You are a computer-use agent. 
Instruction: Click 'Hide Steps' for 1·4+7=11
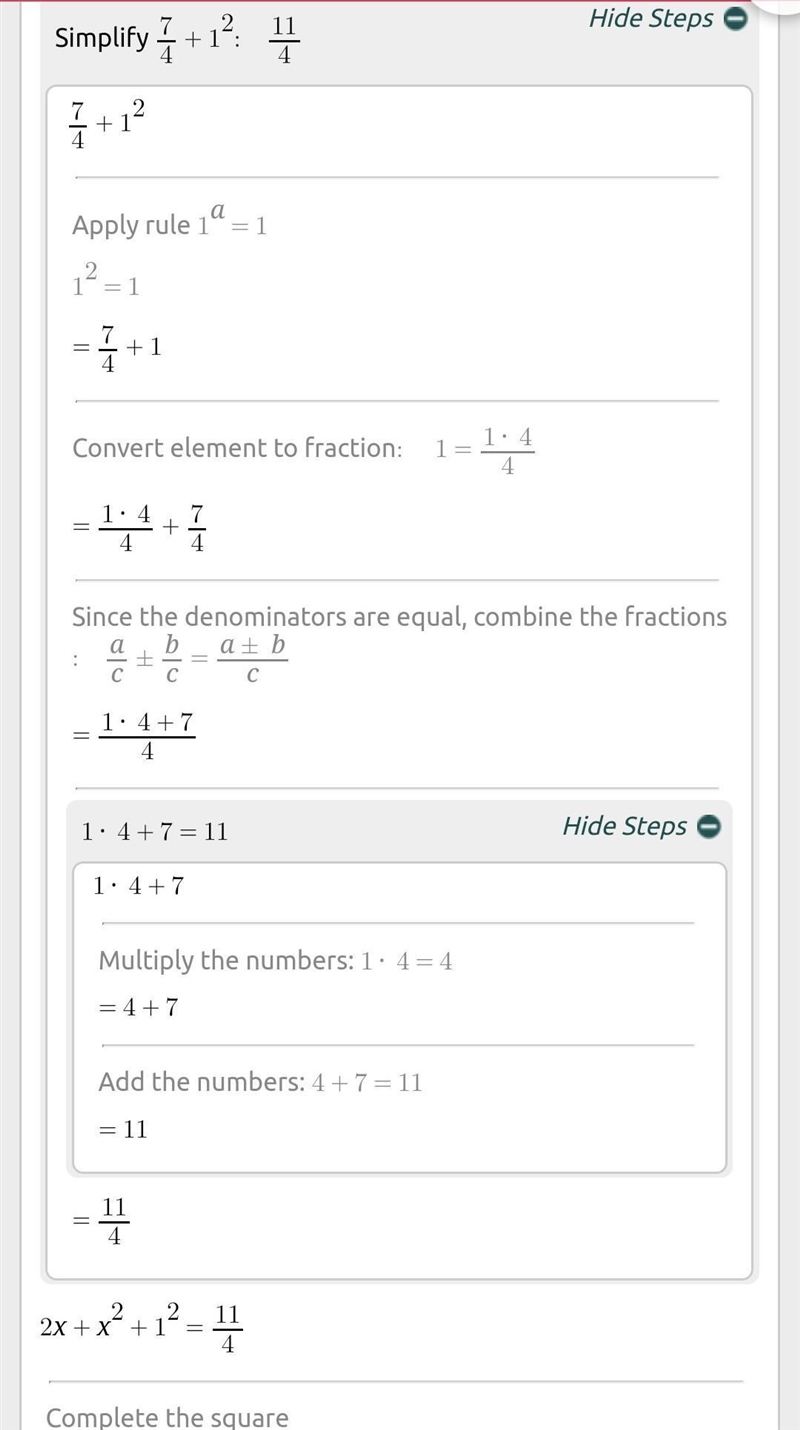click(624, 826)
